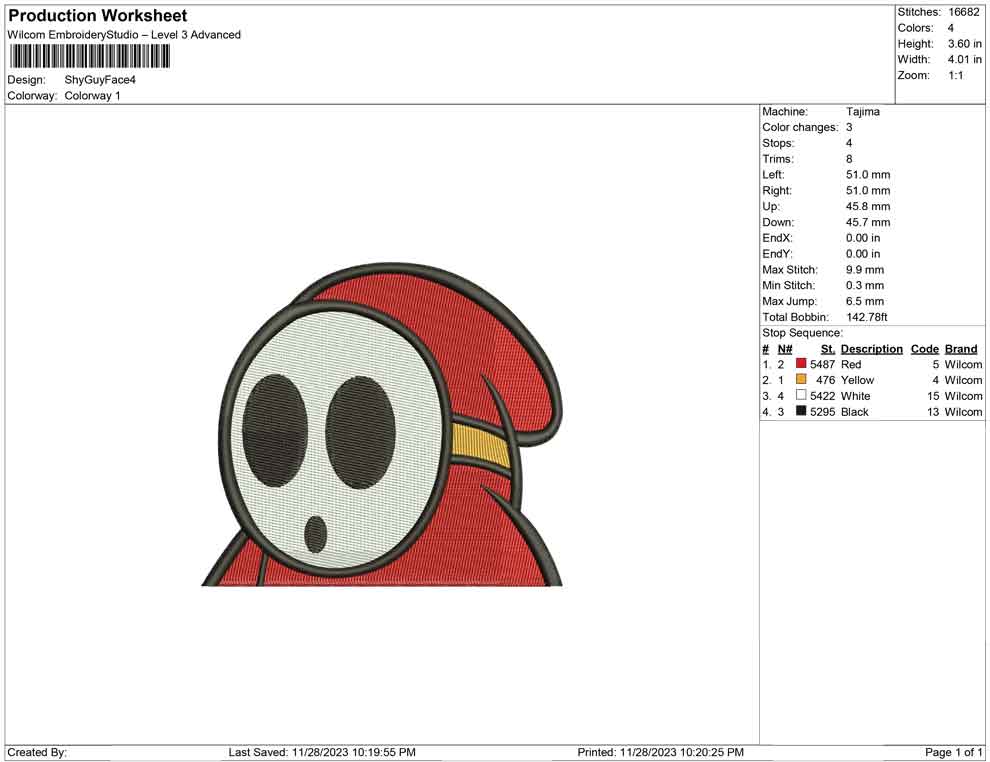Viewport: 990px width, 762px height.
Task: Select the yellow thread color swatch
Action: 801,380
